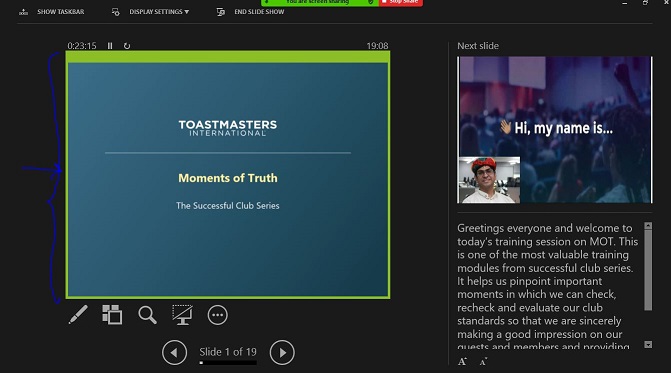Image resolution: width=671 pixels, height=373 pixels.
Task: Click green screen sharing status bar
Action: [320, 3]
